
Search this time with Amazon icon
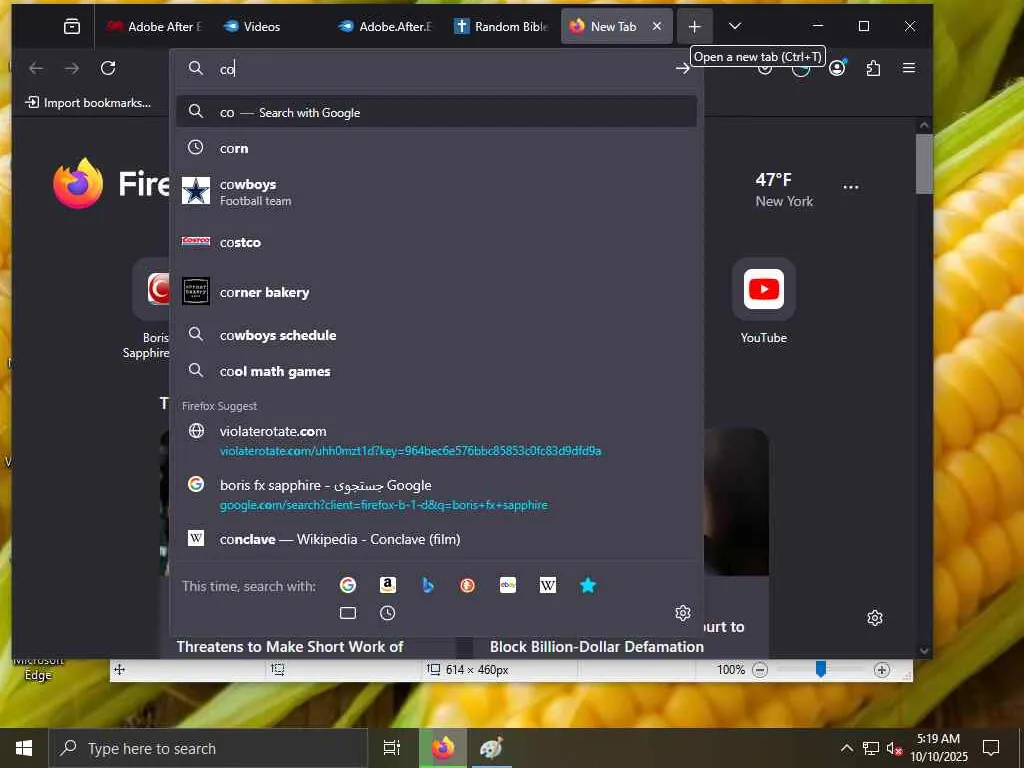[x=388, y=585]
